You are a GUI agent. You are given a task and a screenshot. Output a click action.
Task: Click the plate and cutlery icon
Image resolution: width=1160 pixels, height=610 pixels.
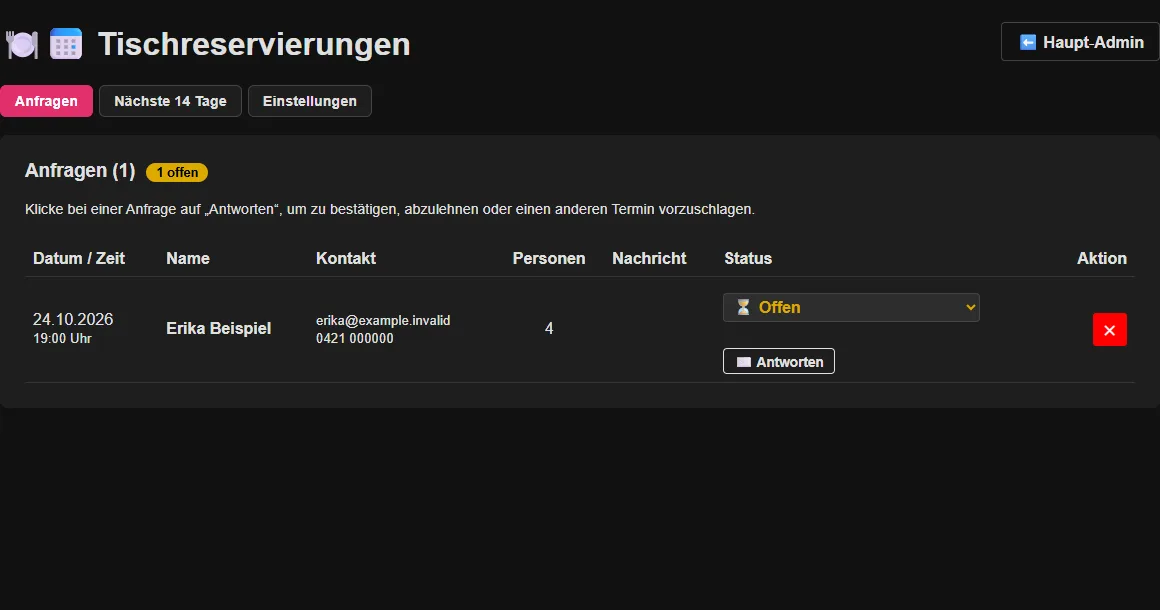pyautogui.click(x=21, y=44)
